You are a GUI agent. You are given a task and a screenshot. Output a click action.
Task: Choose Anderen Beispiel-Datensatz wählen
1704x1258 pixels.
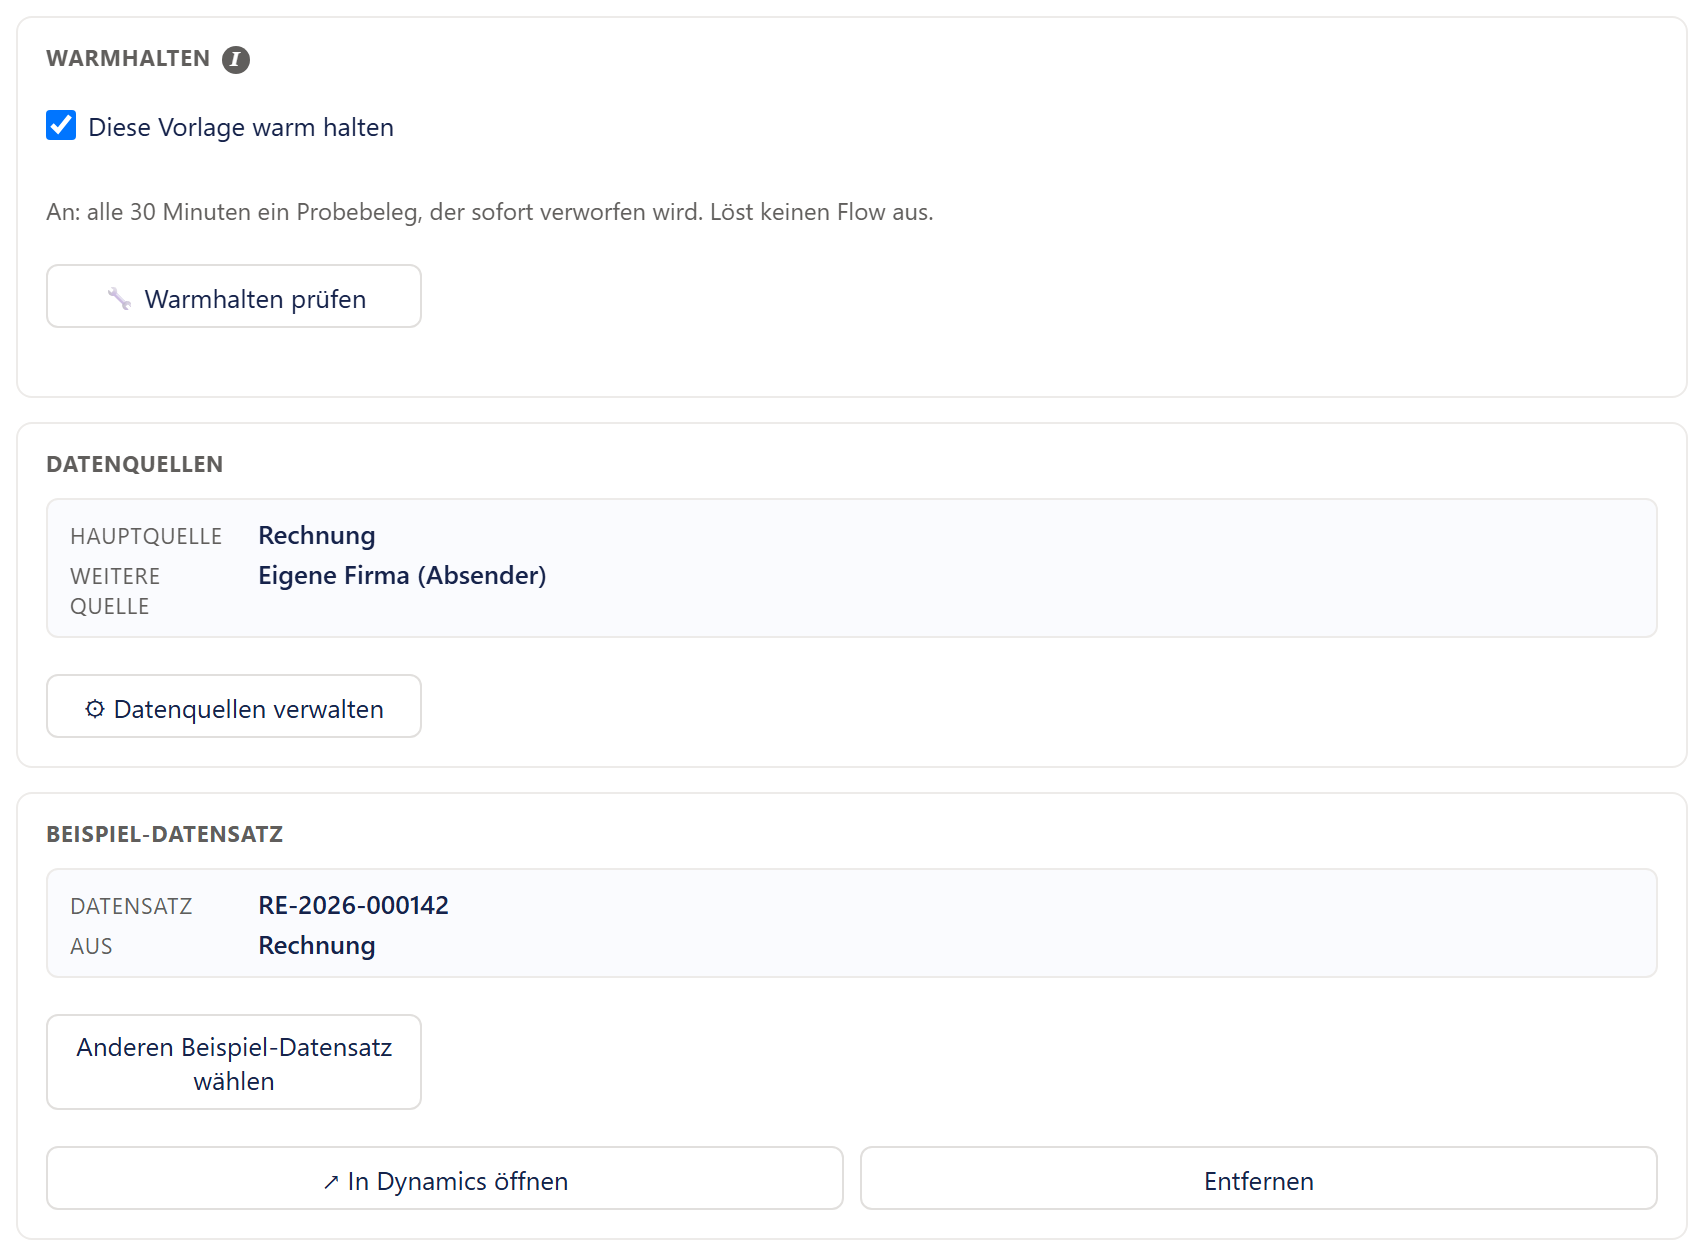[234, 1062]
